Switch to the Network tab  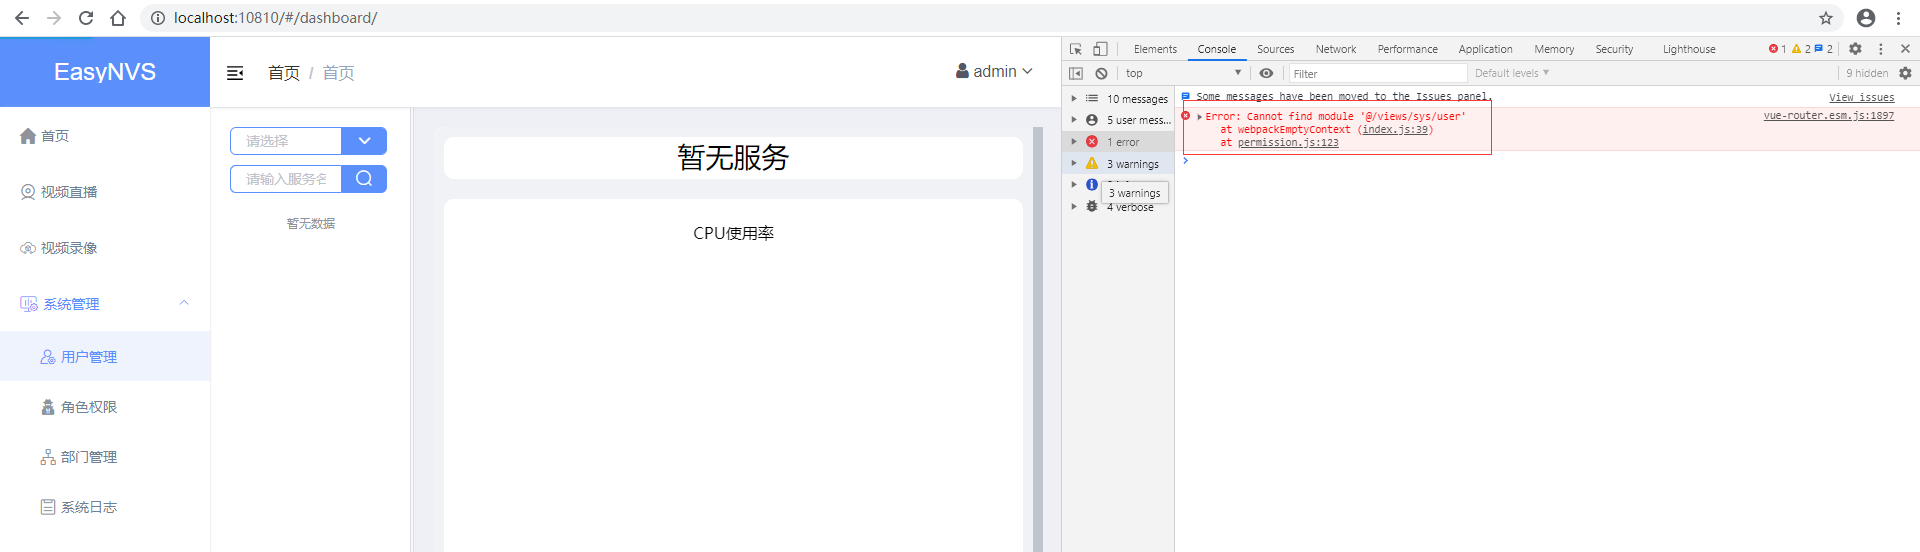click(x=1336, y=49)
